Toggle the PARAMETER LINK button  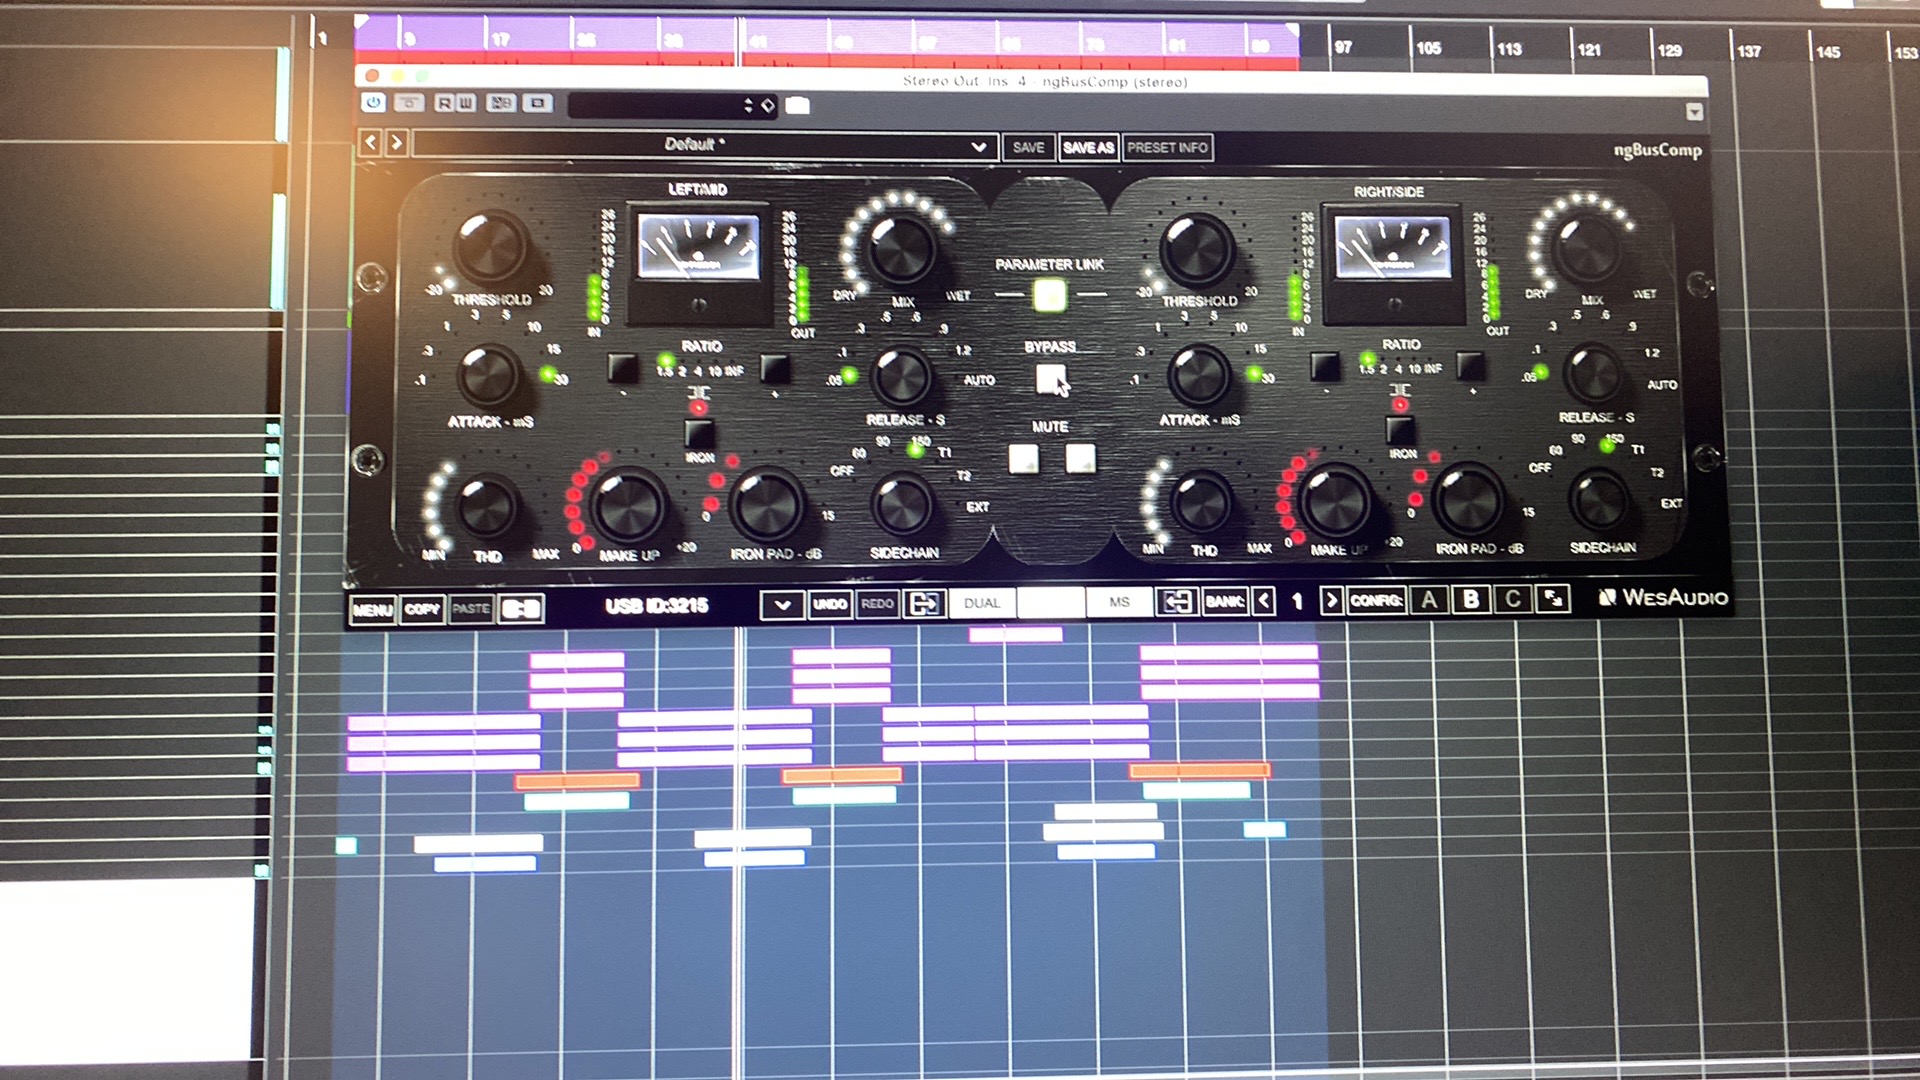point(1049,295)
